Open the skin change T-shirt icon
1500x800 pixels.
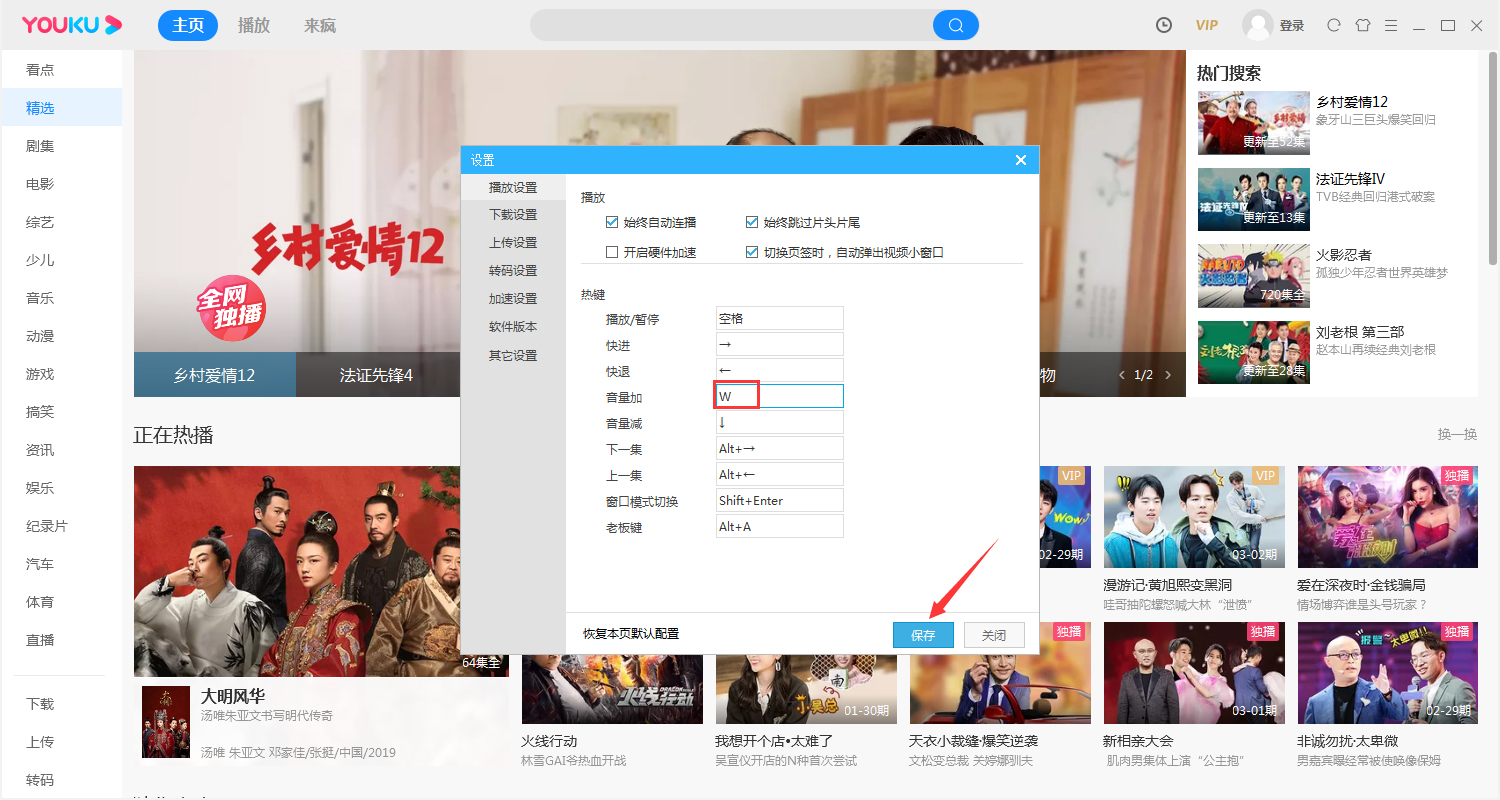point(1362,24)
